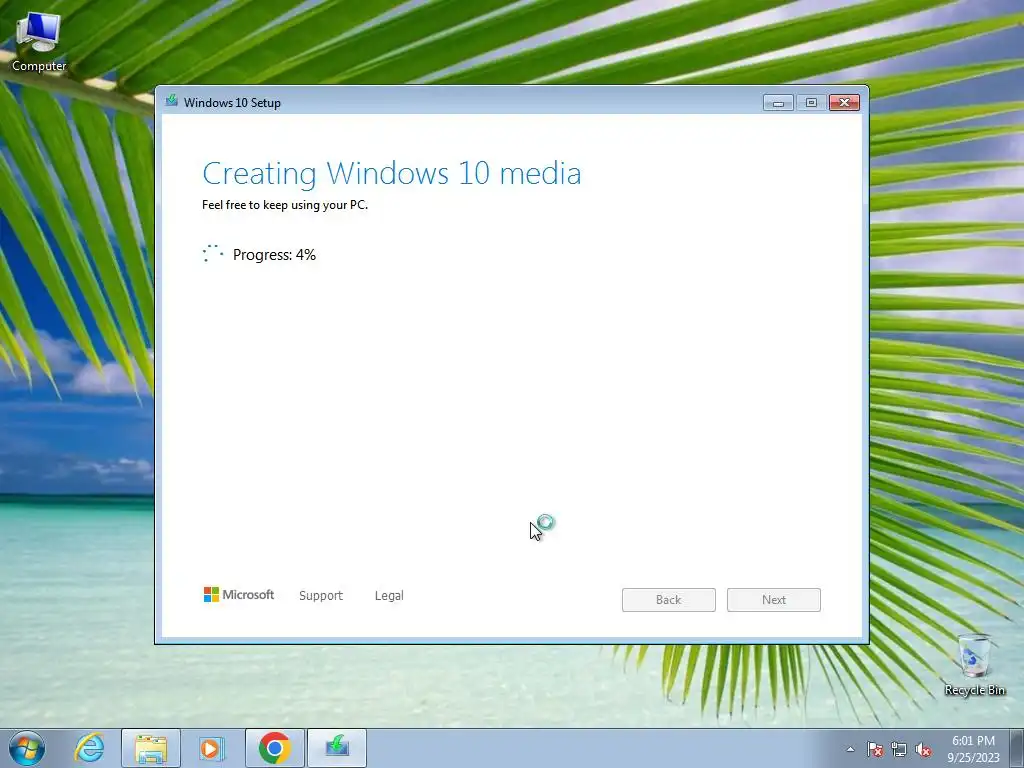Switch to Google Chrome in the taskbar

[x=274, y=748]
